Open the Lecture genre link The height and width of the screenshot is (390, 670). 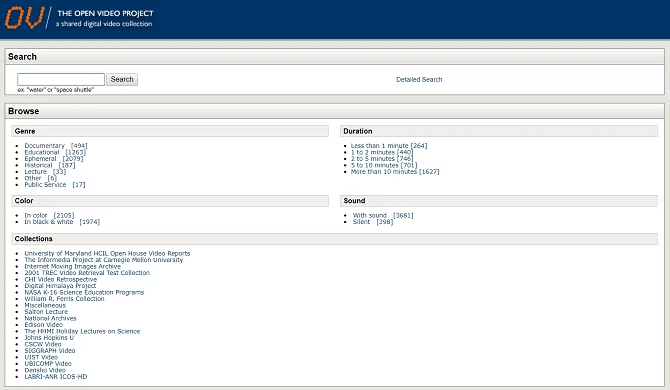pos(35,171)
